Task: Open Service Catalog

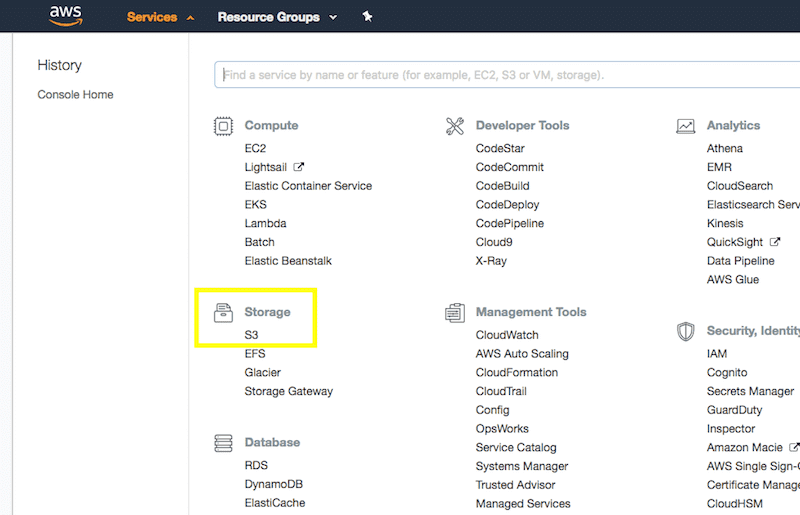Action: click(516, 448)
